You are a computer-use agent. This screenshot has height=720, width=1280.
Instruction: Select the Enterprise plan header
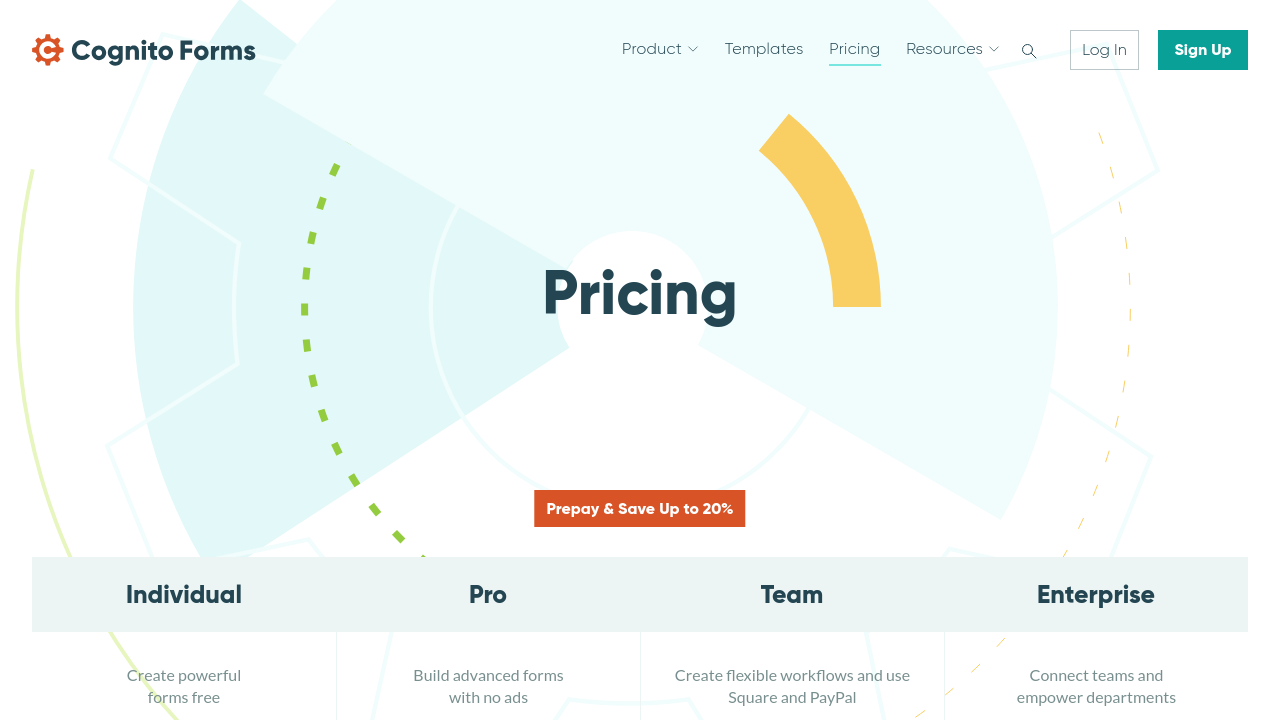point(1096,595)
